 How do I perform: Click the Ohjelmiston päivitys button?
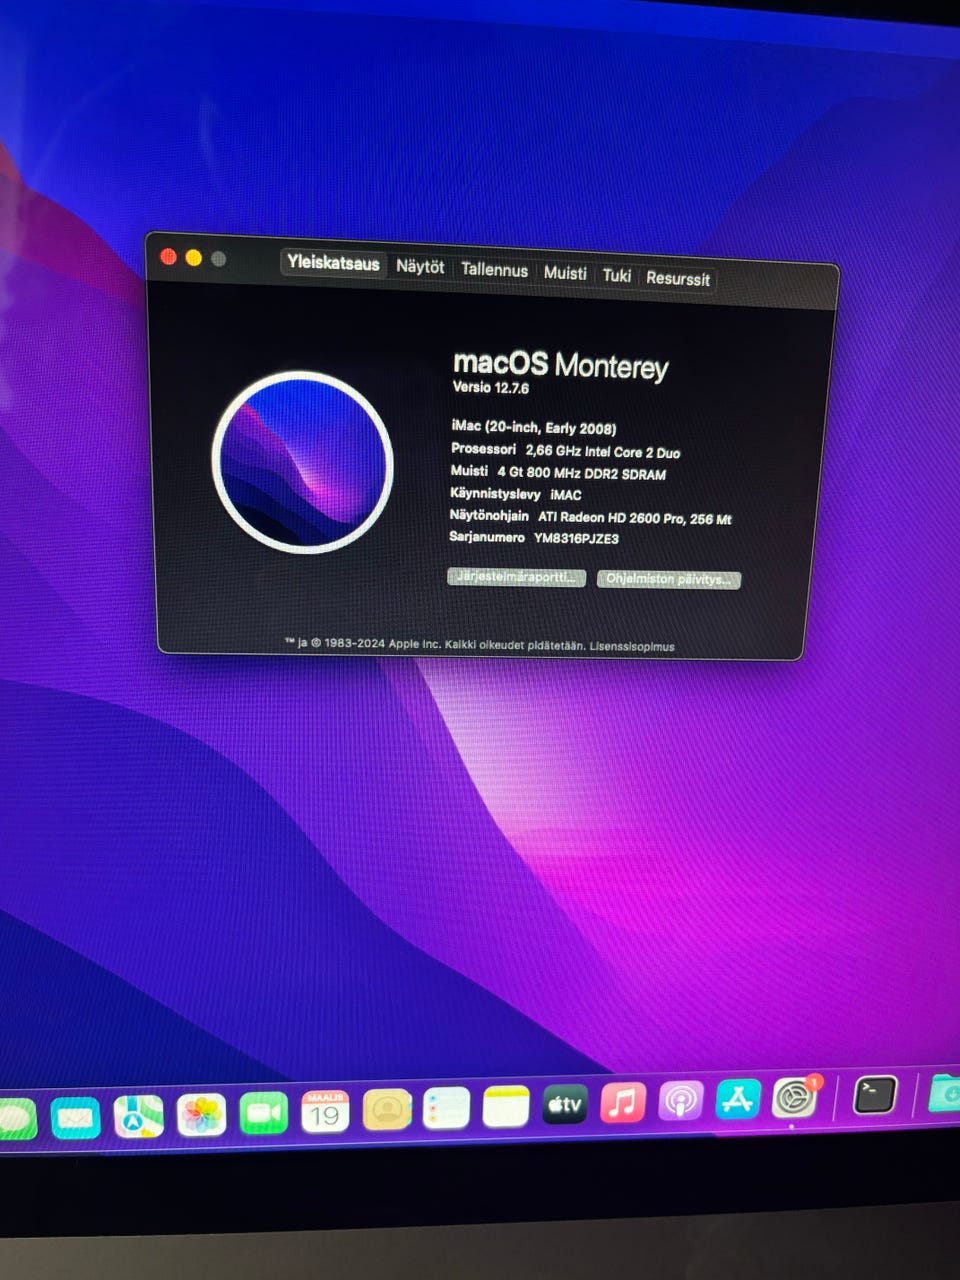668,579
